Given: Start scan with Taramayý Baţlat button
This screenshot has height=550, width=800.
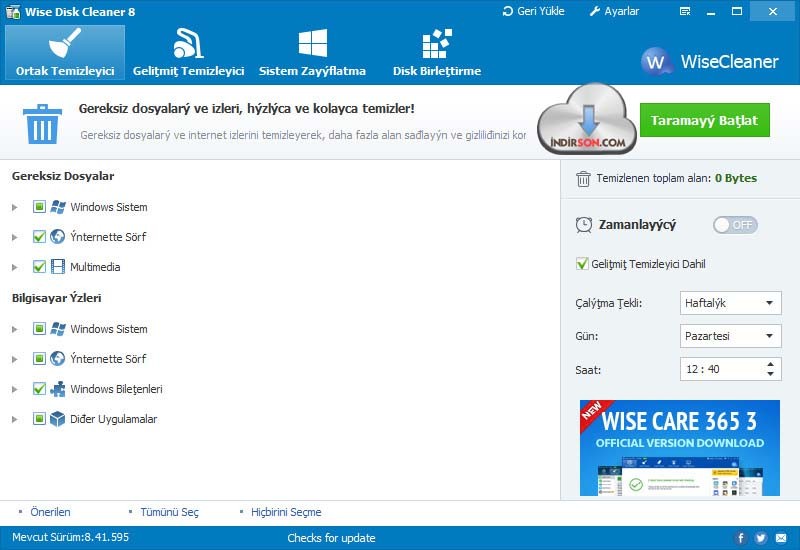Looking at the screenshot, I should click(x=705, y=120).
